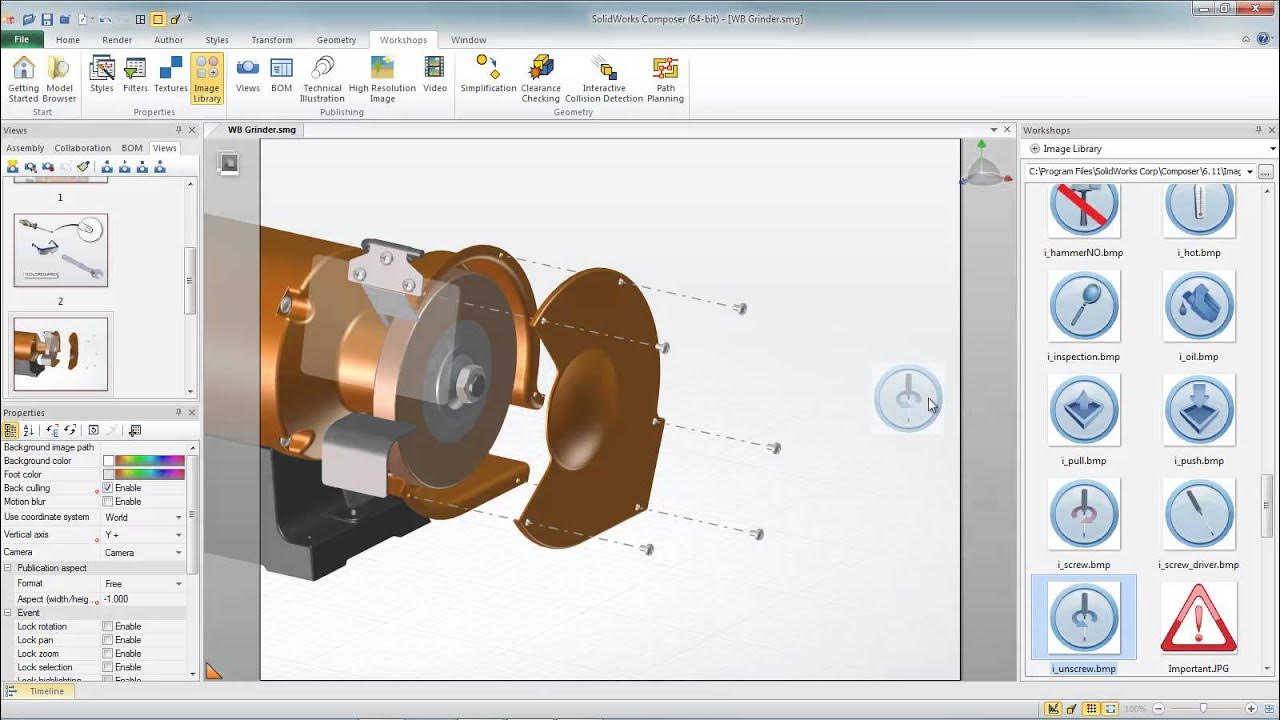Select i_hammerNO.bmp image
Screen dimensions: 1280x720
1084,212
